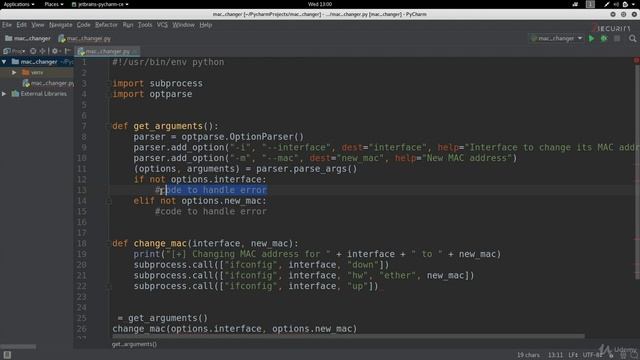640x360 pixels.
Task: Open the Navigate menu
Action: (x=60, y=25)
